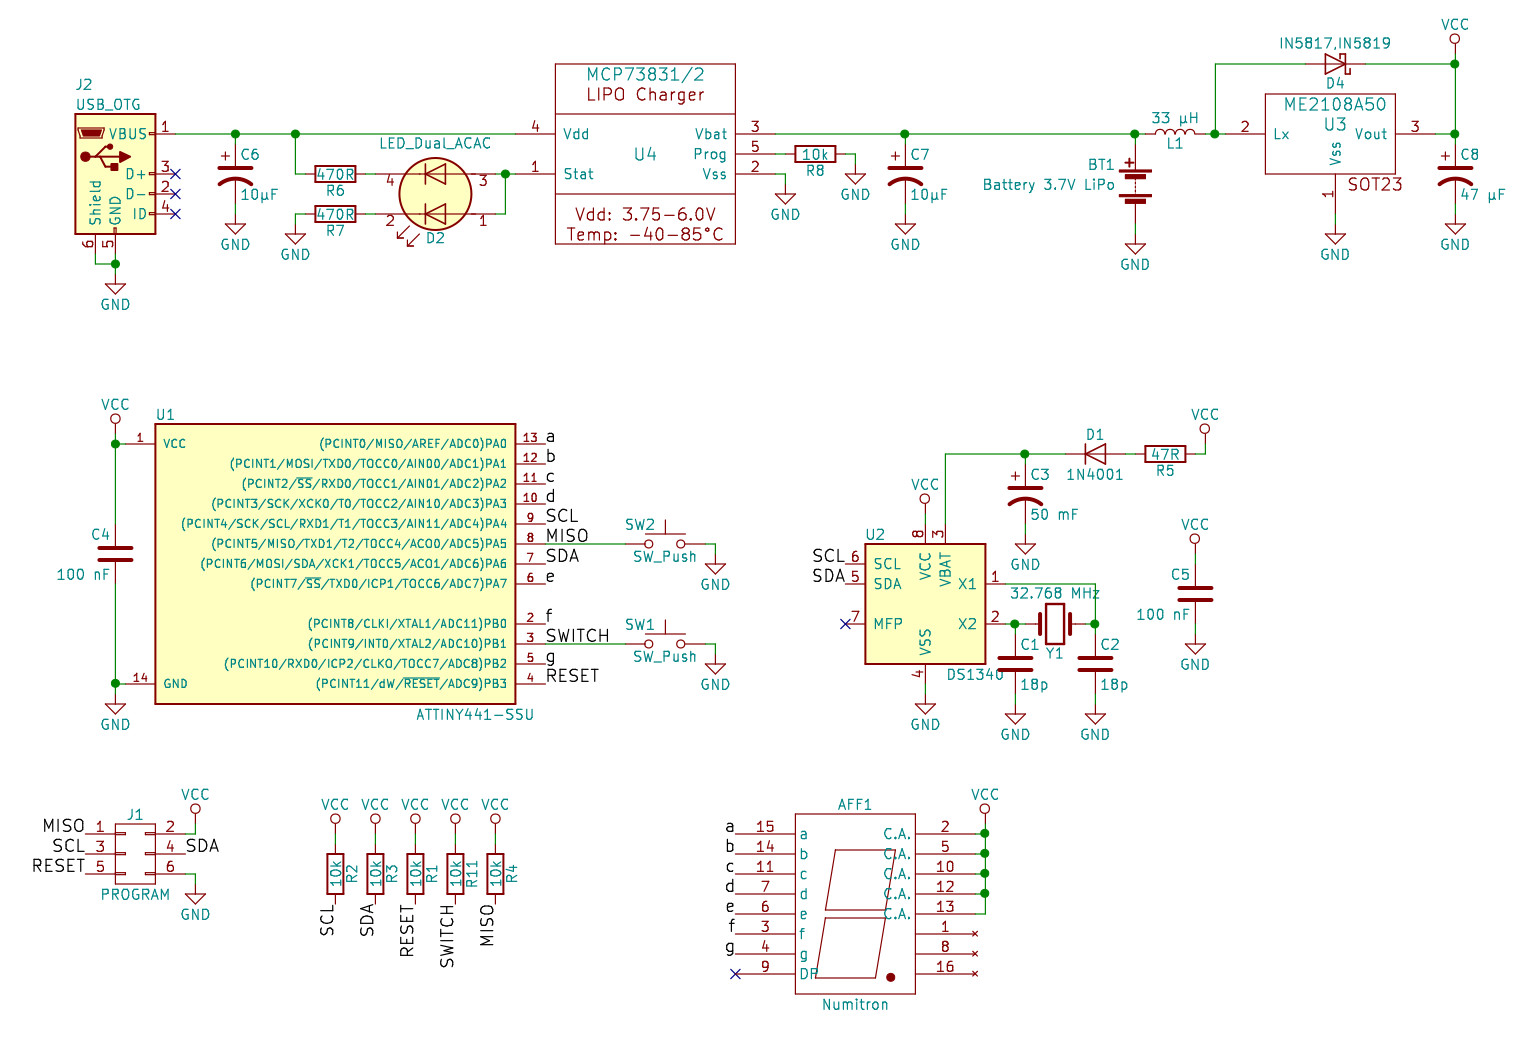
Task: Click the ATTINY441-SSU label under U1
Action: click(475, 715)
